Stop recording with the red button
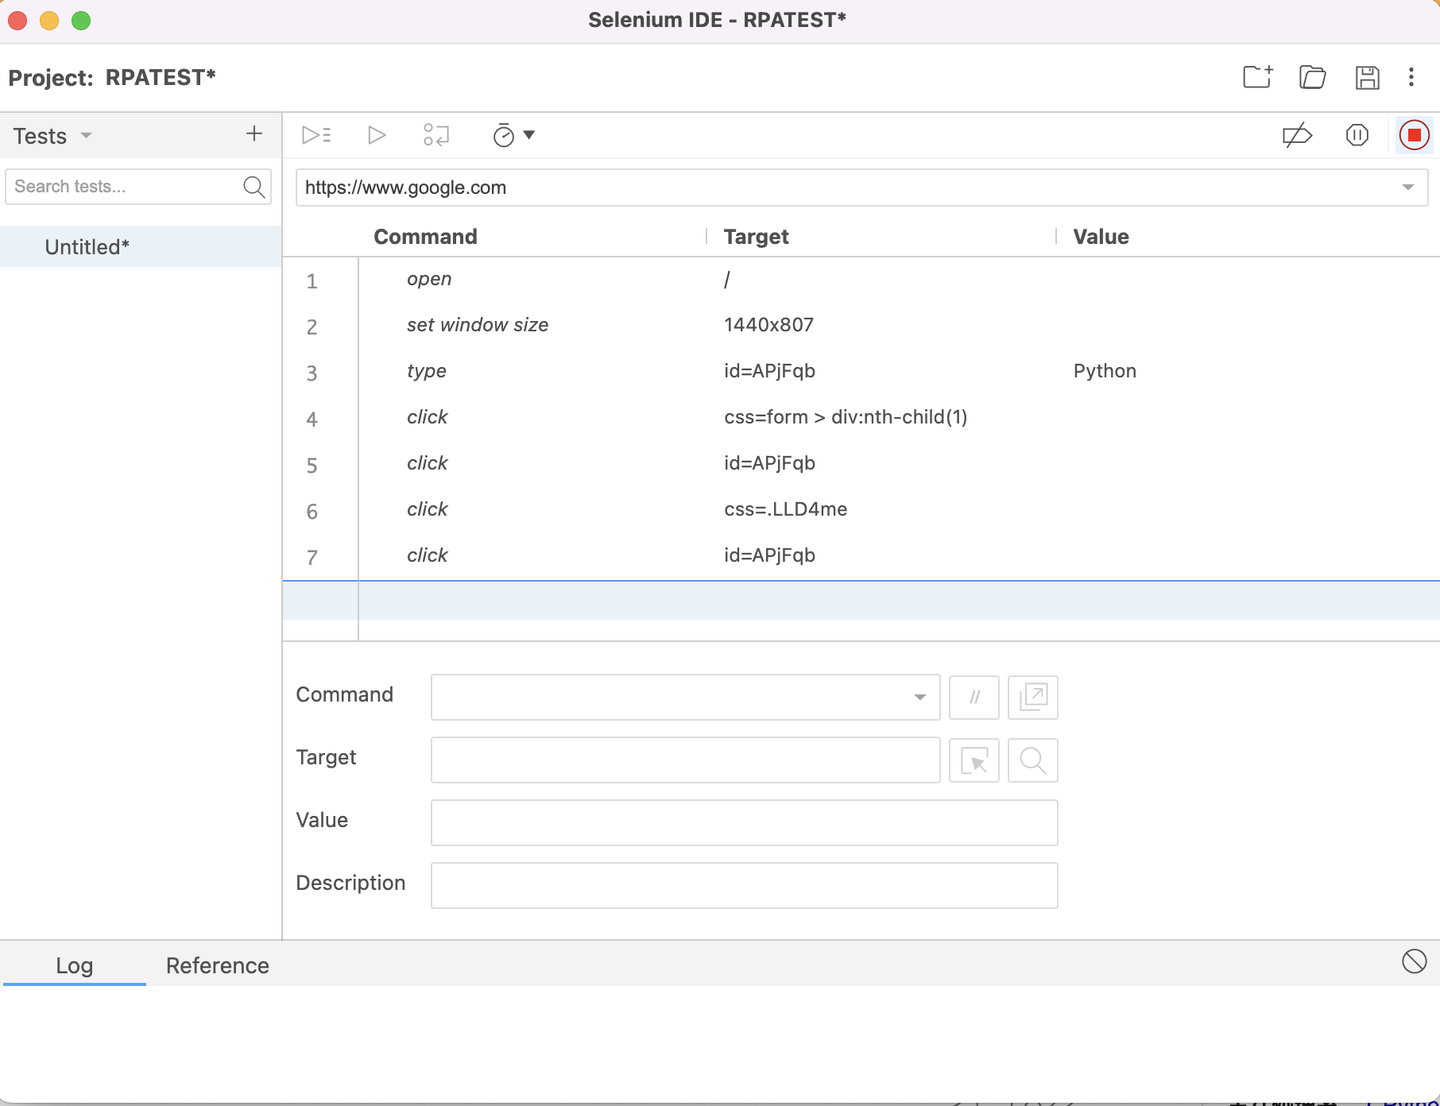 point(1414,135)
